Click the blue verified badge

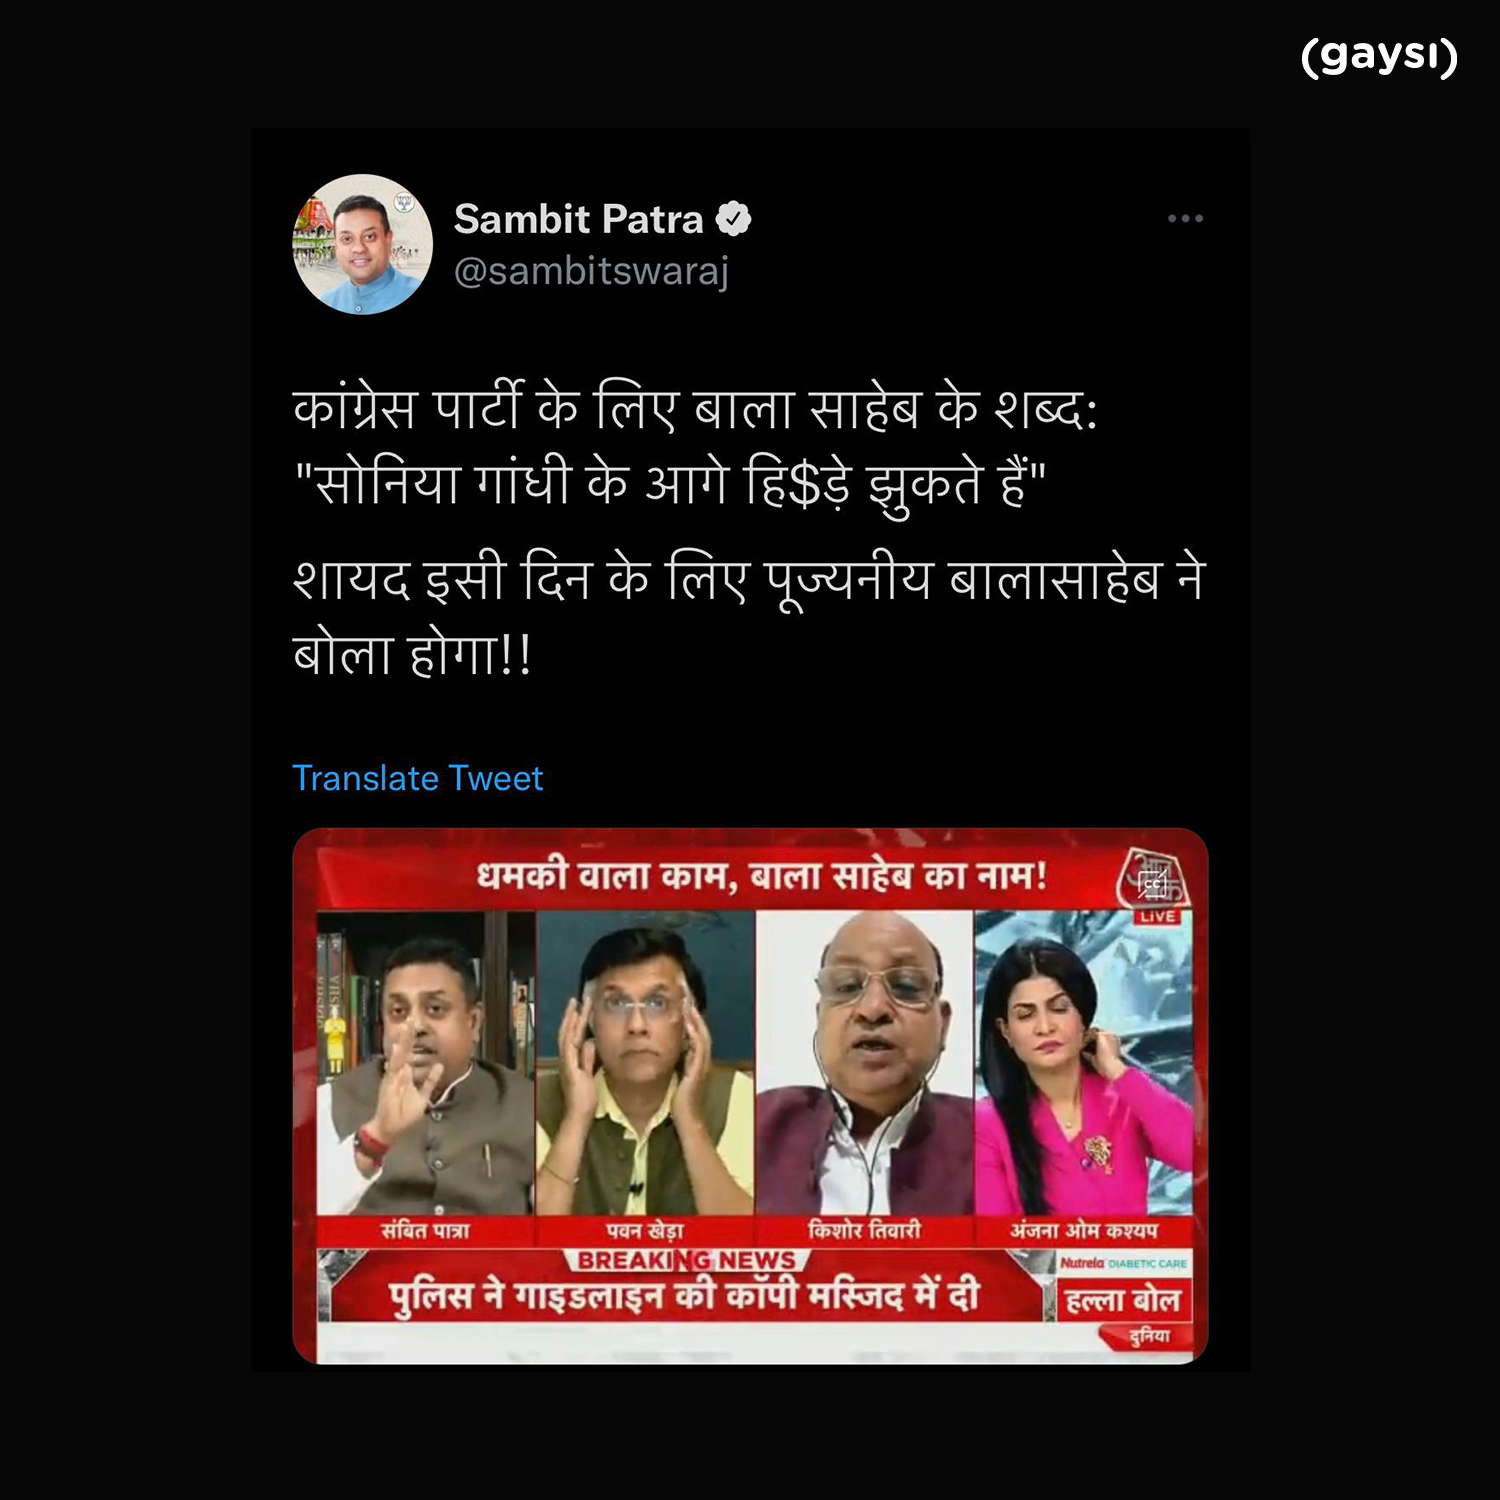tap(733, 219)
